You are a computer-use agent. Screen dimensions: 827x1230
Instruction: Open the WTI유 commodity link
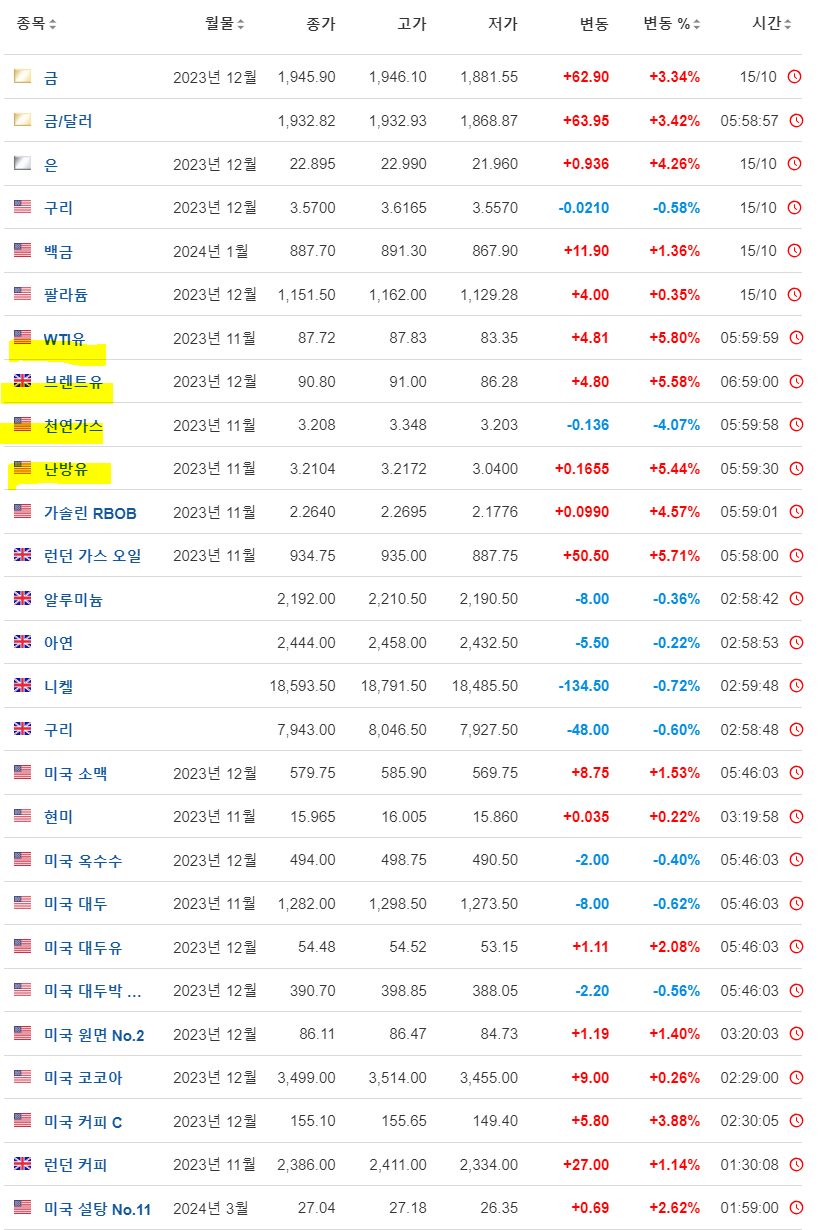click(65, 339)
